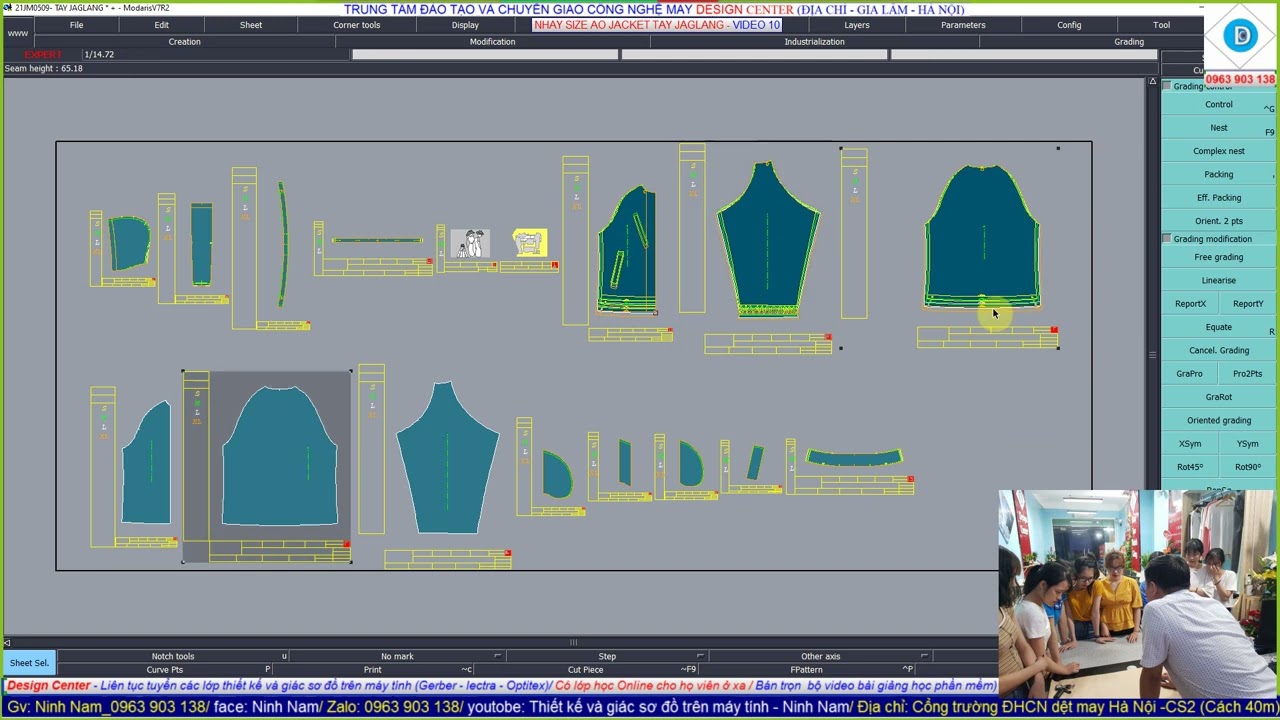1280x720 pixels.
Task: Select the curved collar band piece
Action: pos(854,458)
